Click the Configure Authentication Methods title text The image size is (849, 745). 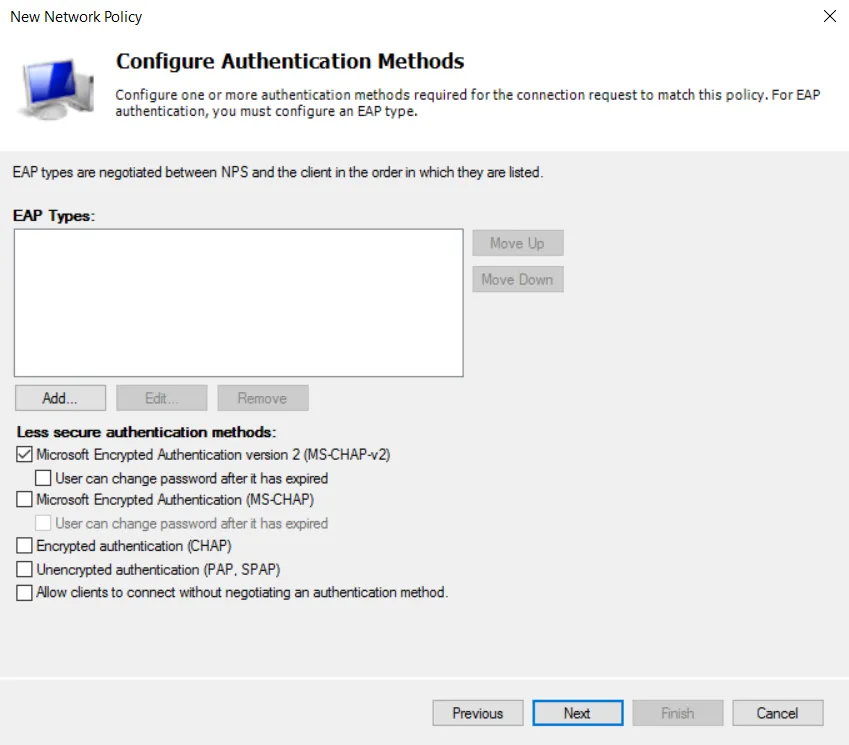pyautogui.click(x=289, y=61)
